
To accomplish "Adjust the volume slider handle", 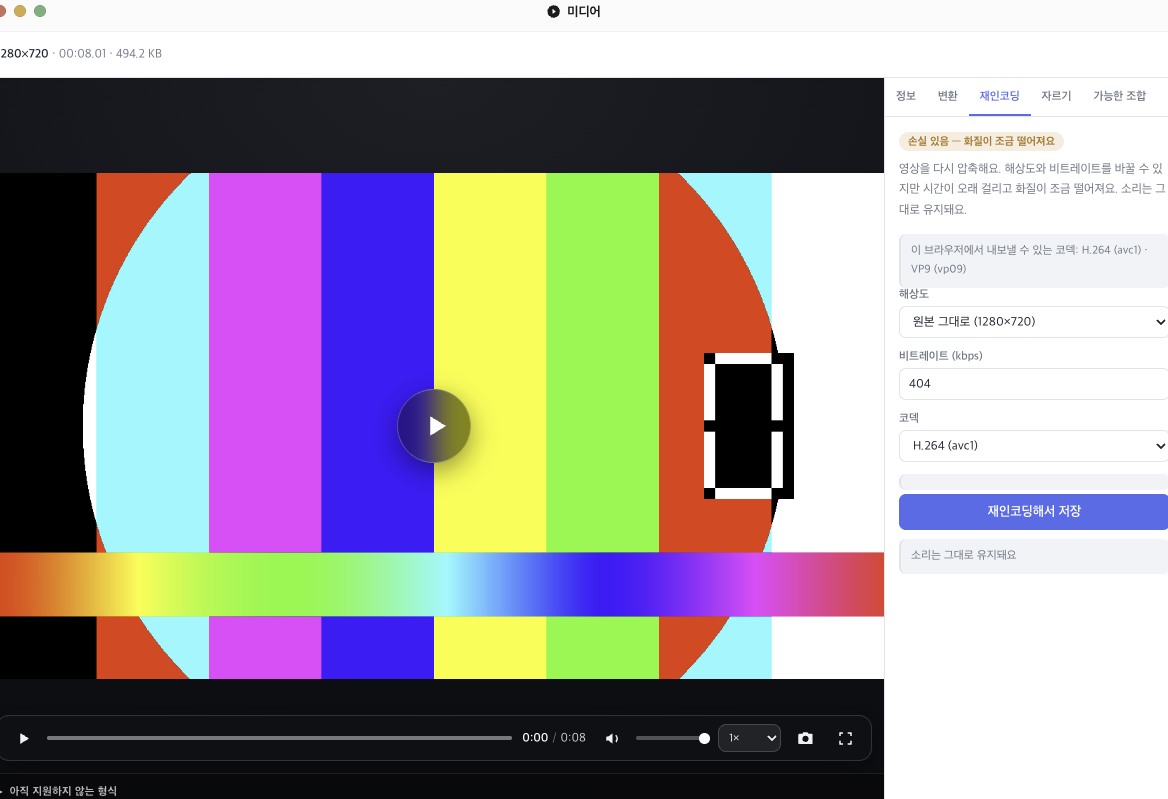I will click(704, 738).
